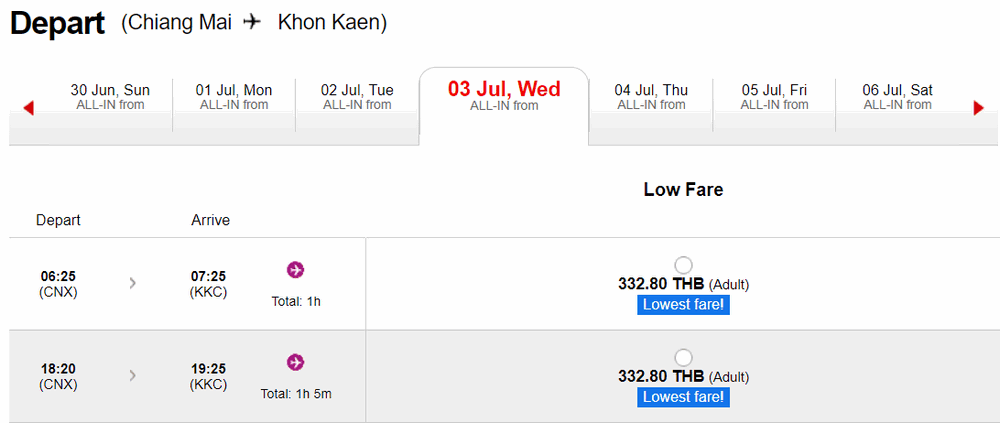Switch to the 01 Jul, Mon tab

coord(234,97)
